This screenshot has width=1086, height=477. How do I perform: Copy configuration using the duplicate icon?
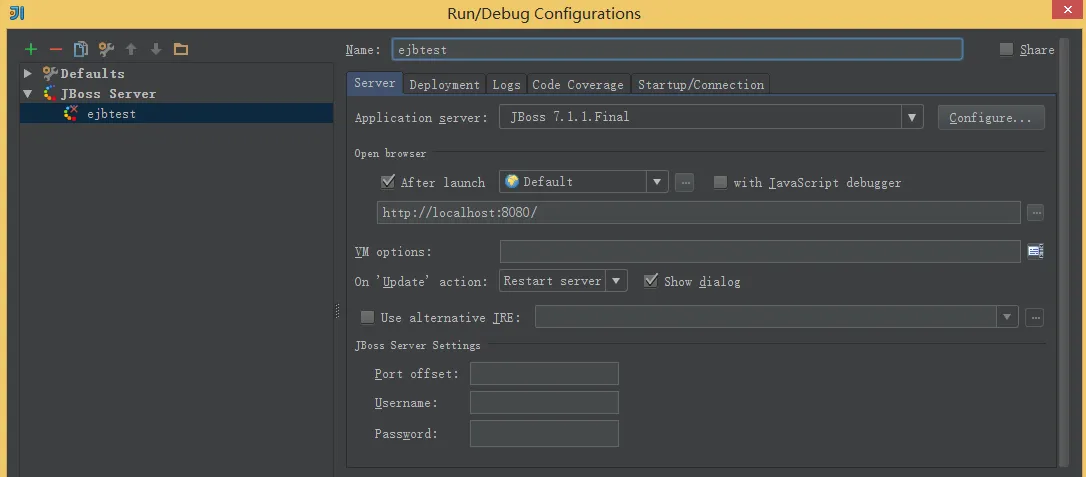(81, 49)
